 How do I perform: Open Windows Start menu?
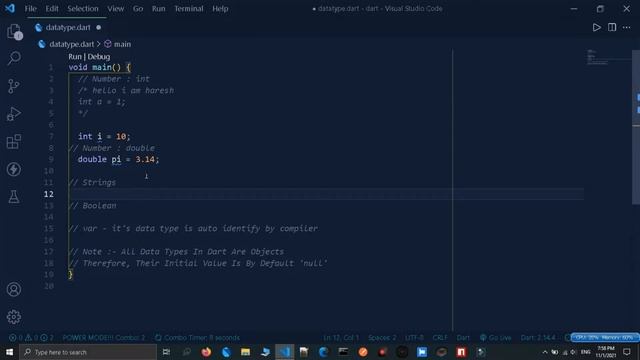(x=9, y=352)
